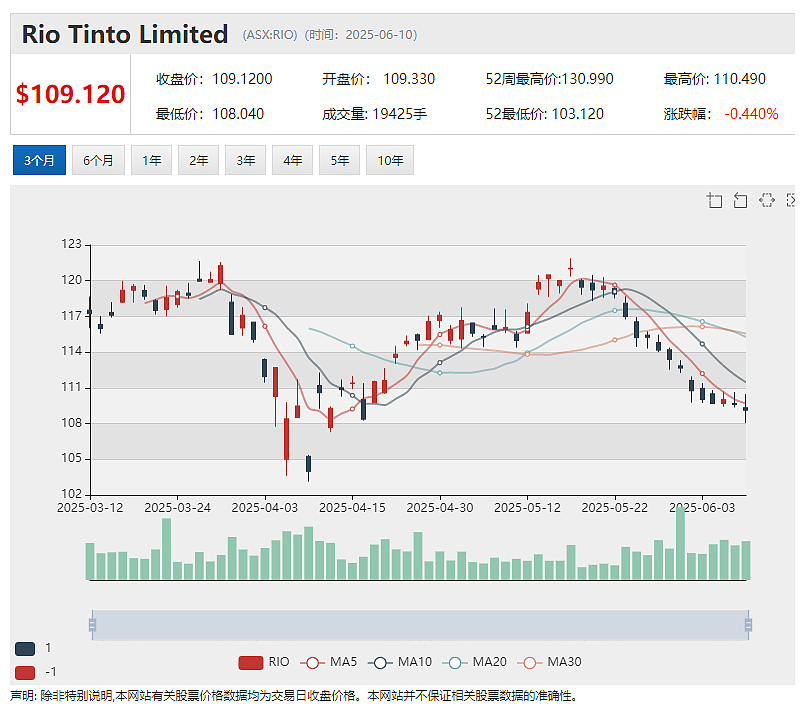Click the dark swatch labeled 1
807x720 pixels.
pyautogui.click(x=25, y=648)
